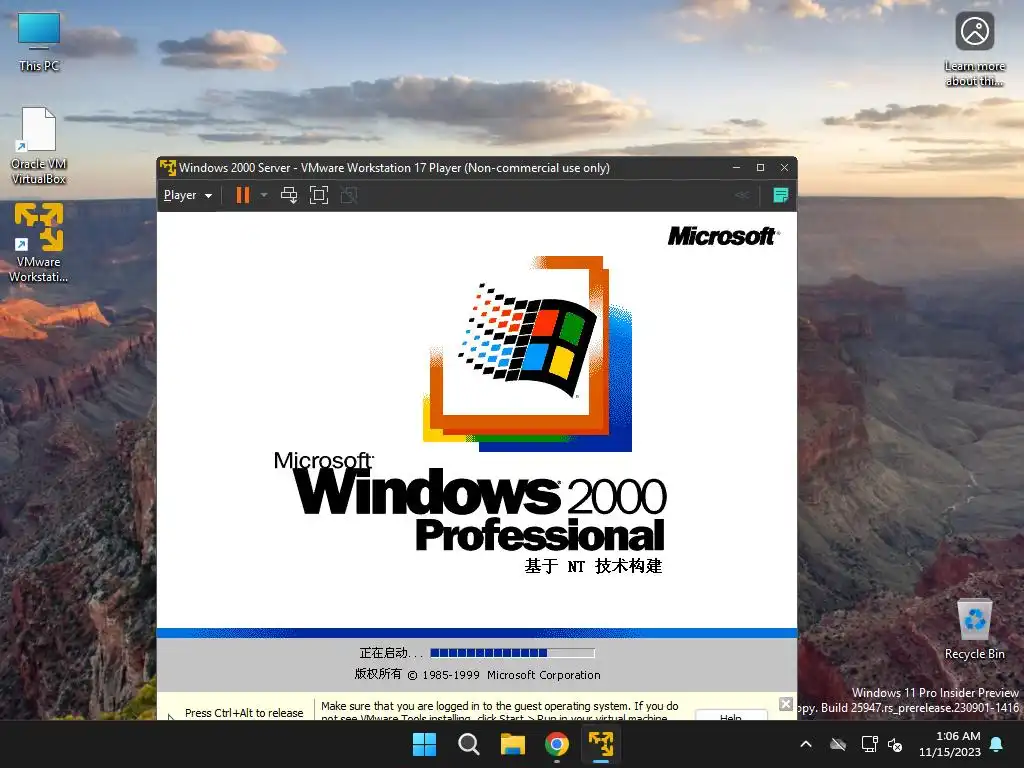Image resolution: width=1024 pixels, height=768 pixels.
Task: Click the '1985-1999 Microsoft Corporation' copyright text
Action: coord(511,675)
